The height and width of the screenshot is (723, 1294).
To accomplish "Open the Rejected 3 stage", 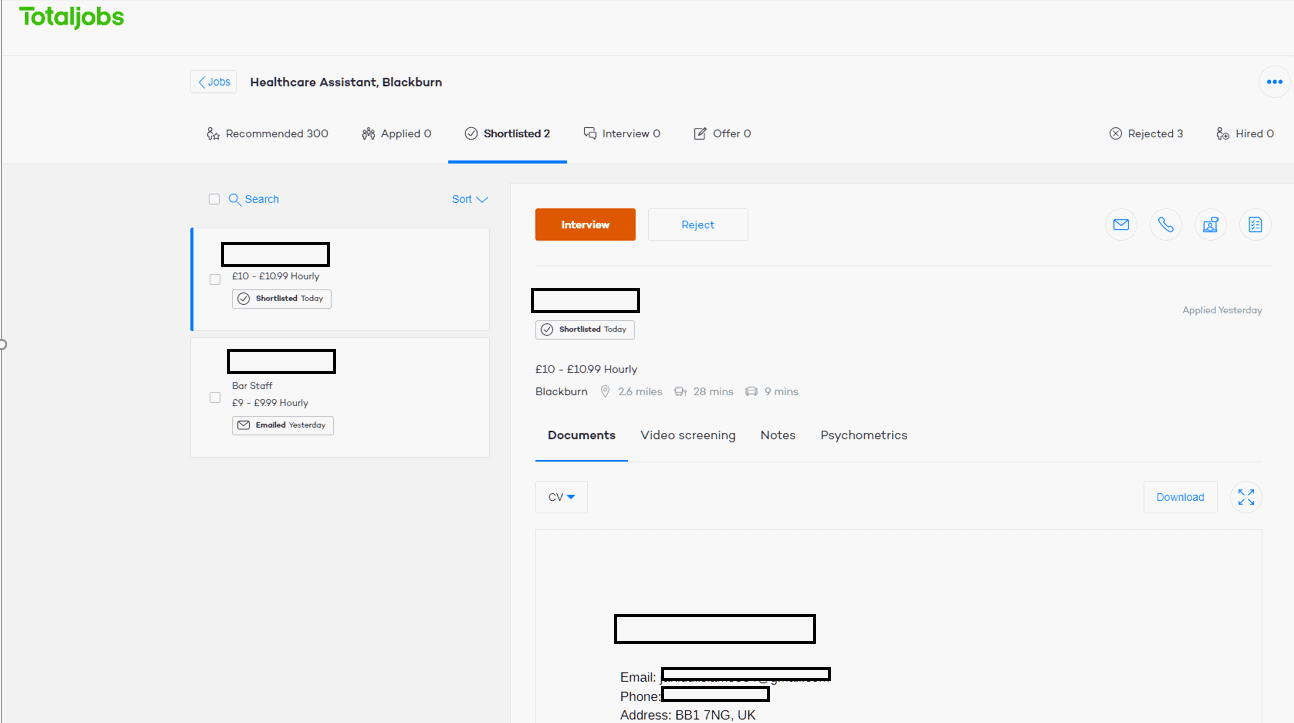I will coord(1146,133).
